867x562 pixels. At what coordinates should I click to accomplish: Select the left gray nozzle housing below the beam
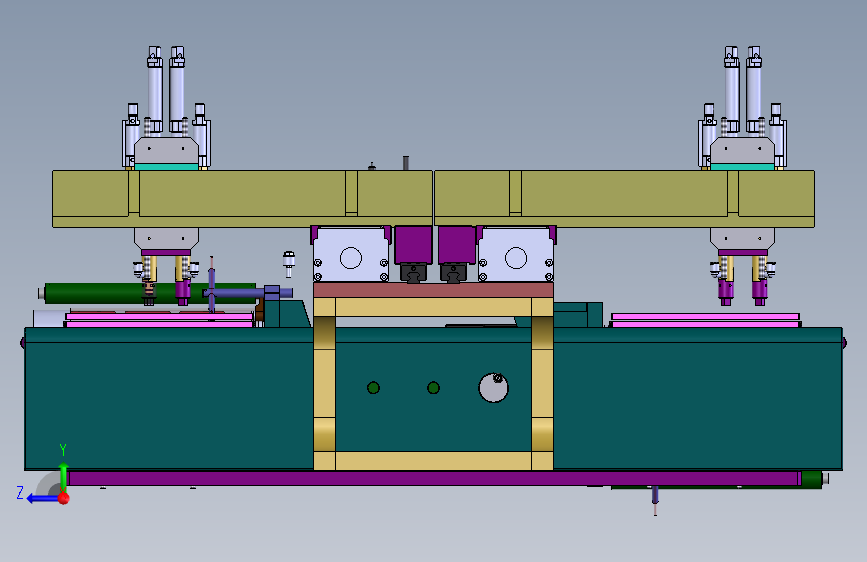(166, 238)
